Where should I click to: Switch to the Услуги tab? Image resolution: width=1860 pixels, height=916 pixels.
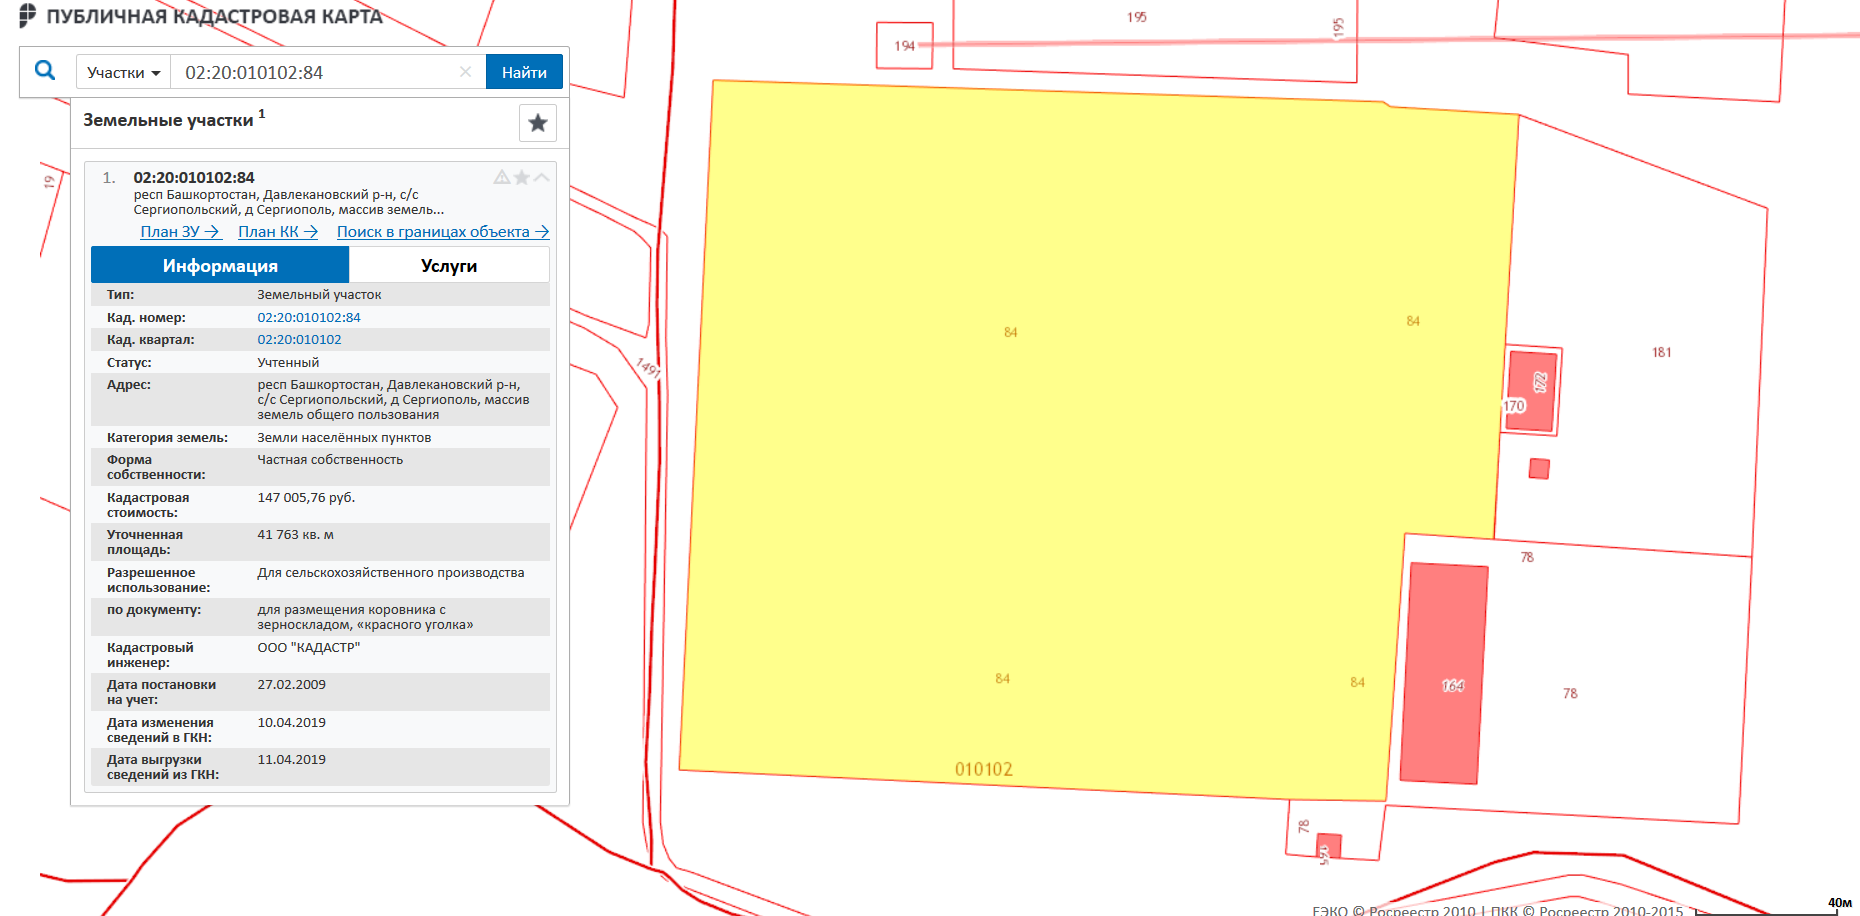tap(449, 265)
